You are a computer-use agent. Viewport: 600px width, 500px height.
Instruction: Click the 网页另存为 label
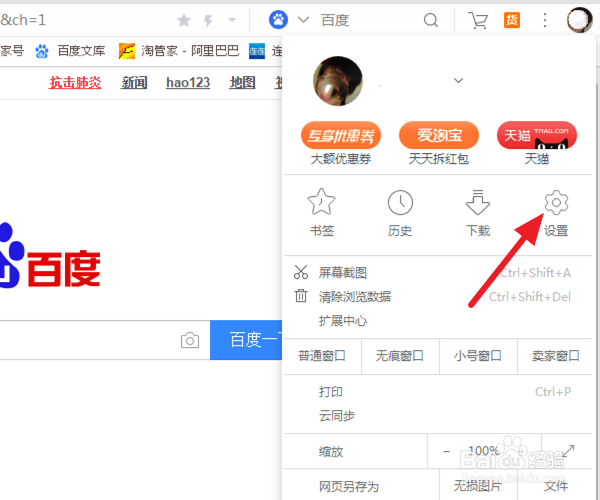pos(349,487)
